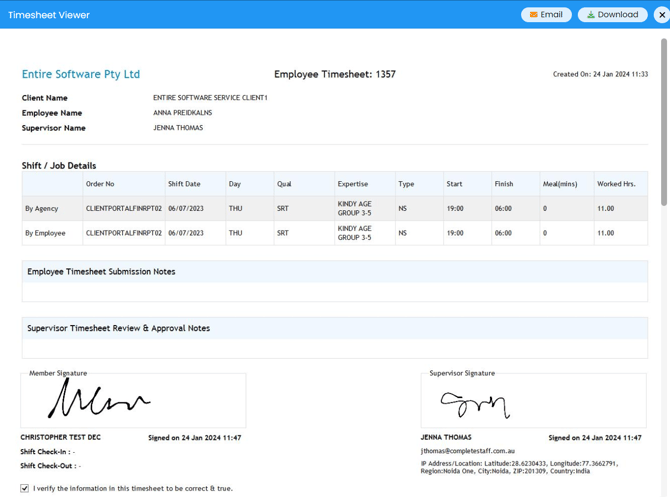
Task: Click the 'Created On: 24 Jan 2024 11:33' text
Action: click(600, 74)
